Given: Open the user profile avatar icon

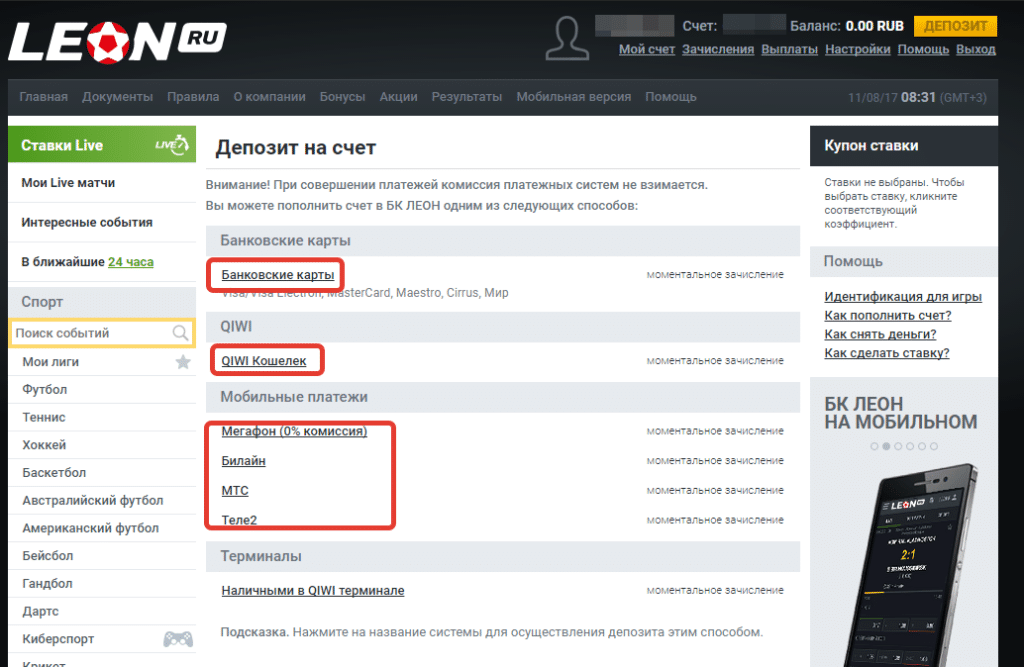Looking at the screenshot, I should (x=567, y=39).
